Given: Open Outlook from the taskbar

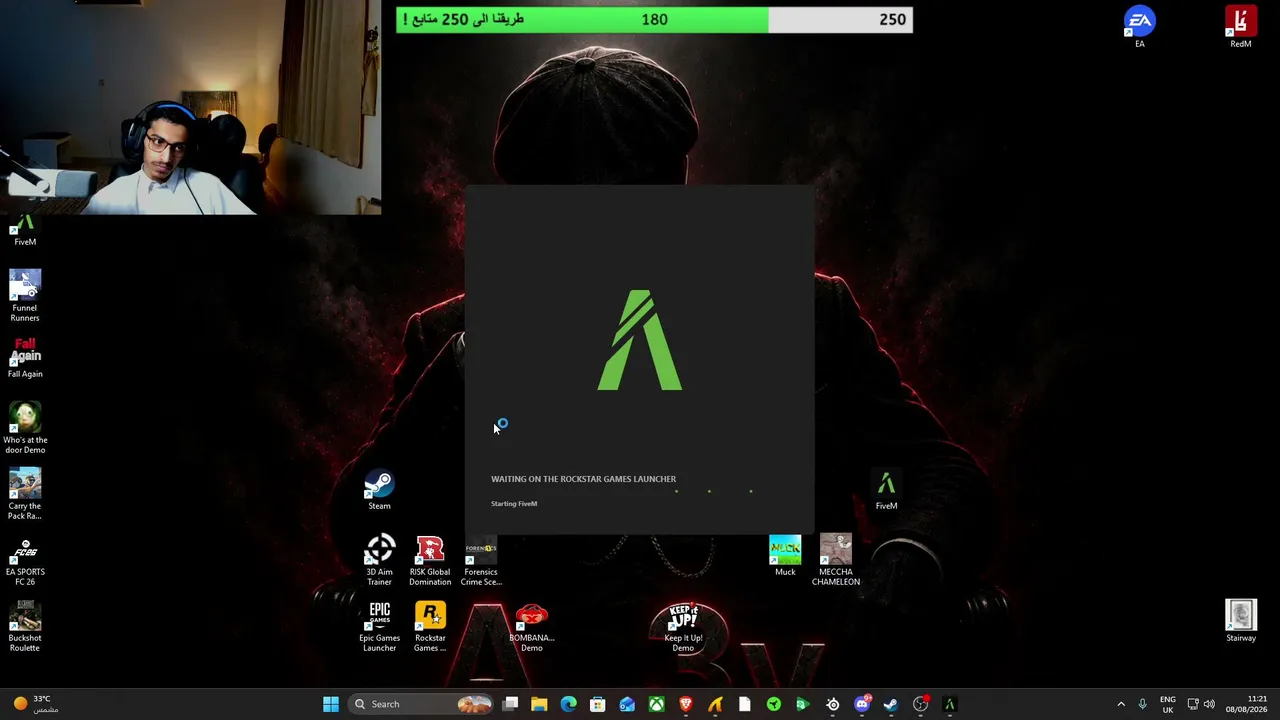Looking at the screenshot, I should click(x=627, y=704).
